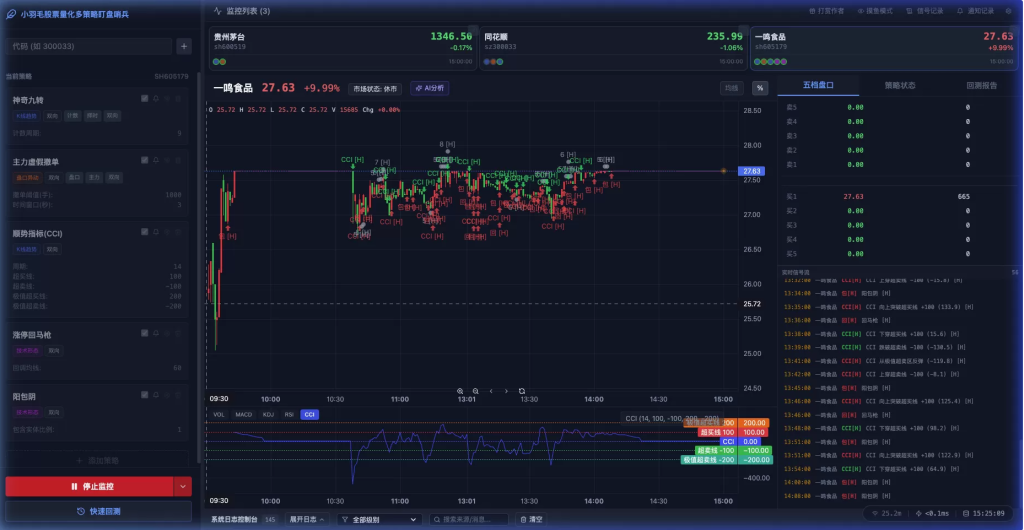Switch on 摸鱼模式 stealth mode
This screenshot has height=530, width=1024.
click(875, 11)
